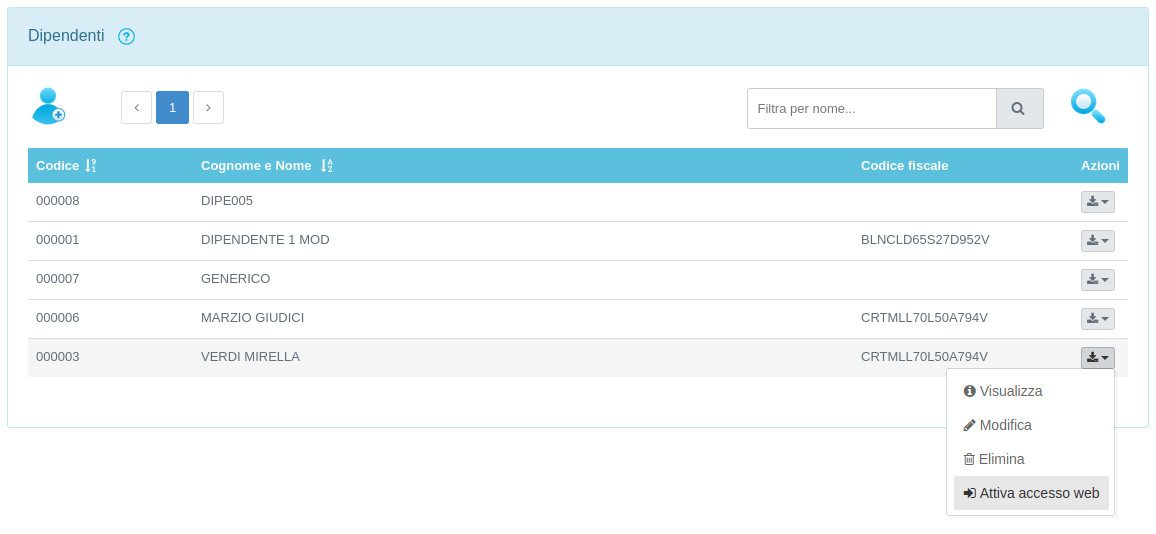The height and width of the screenshot is (534, 1156).
Task: Go to next page arrow
Action: (x=208, y=108)
